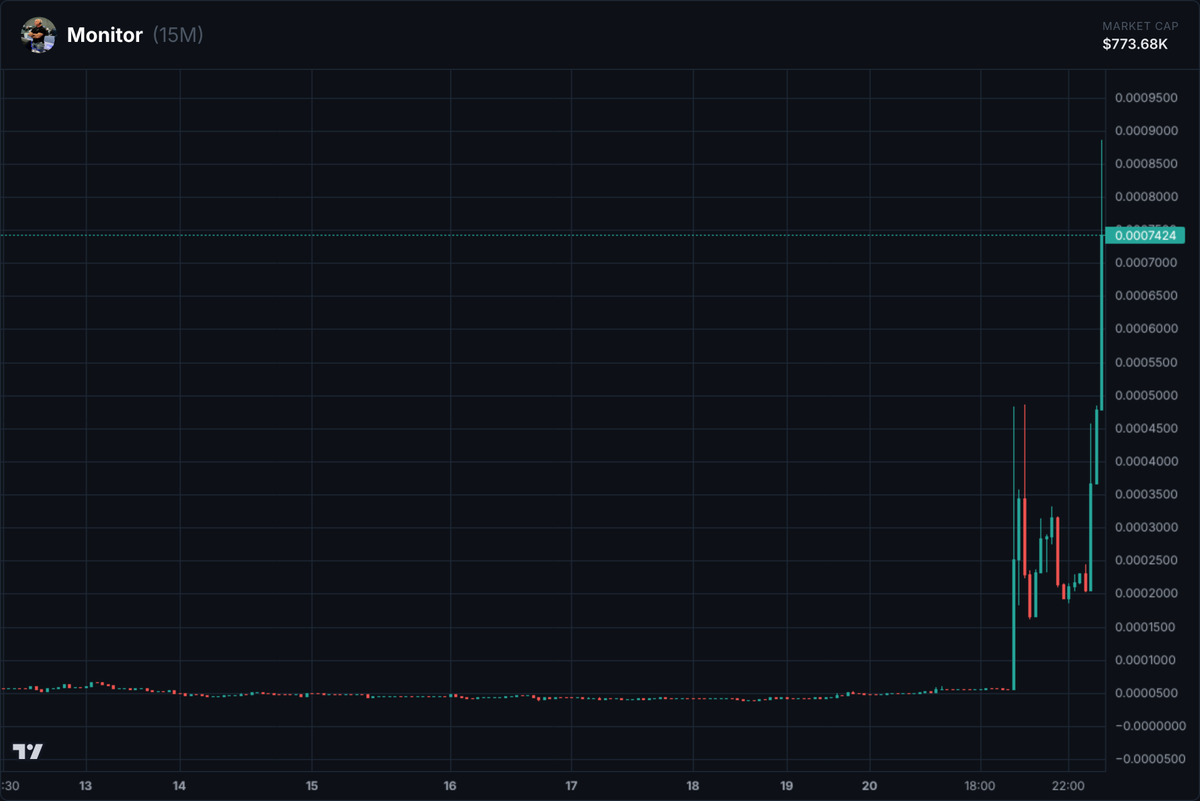The width and height of the screenshot is (1200, 801).
Task: Select the Monitor title in the header
Action: pos(104,34)
